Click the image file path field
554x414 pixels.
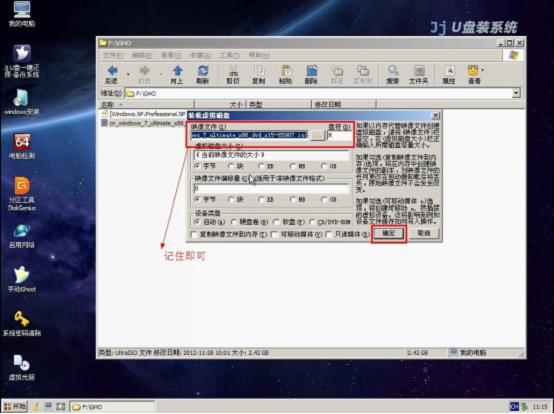[250, 135]
